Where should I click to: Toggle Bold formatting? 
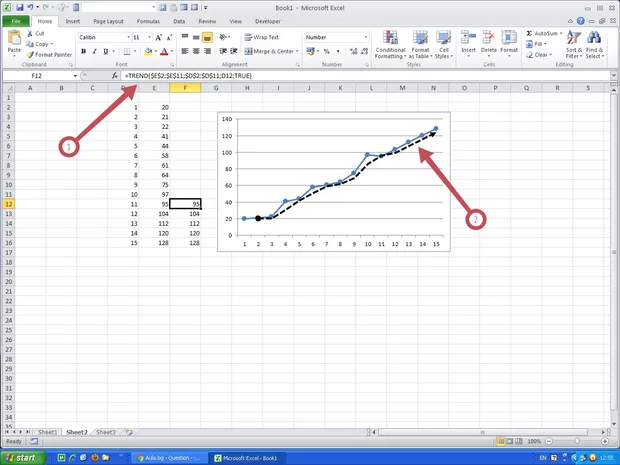click(x=83, y=51)
